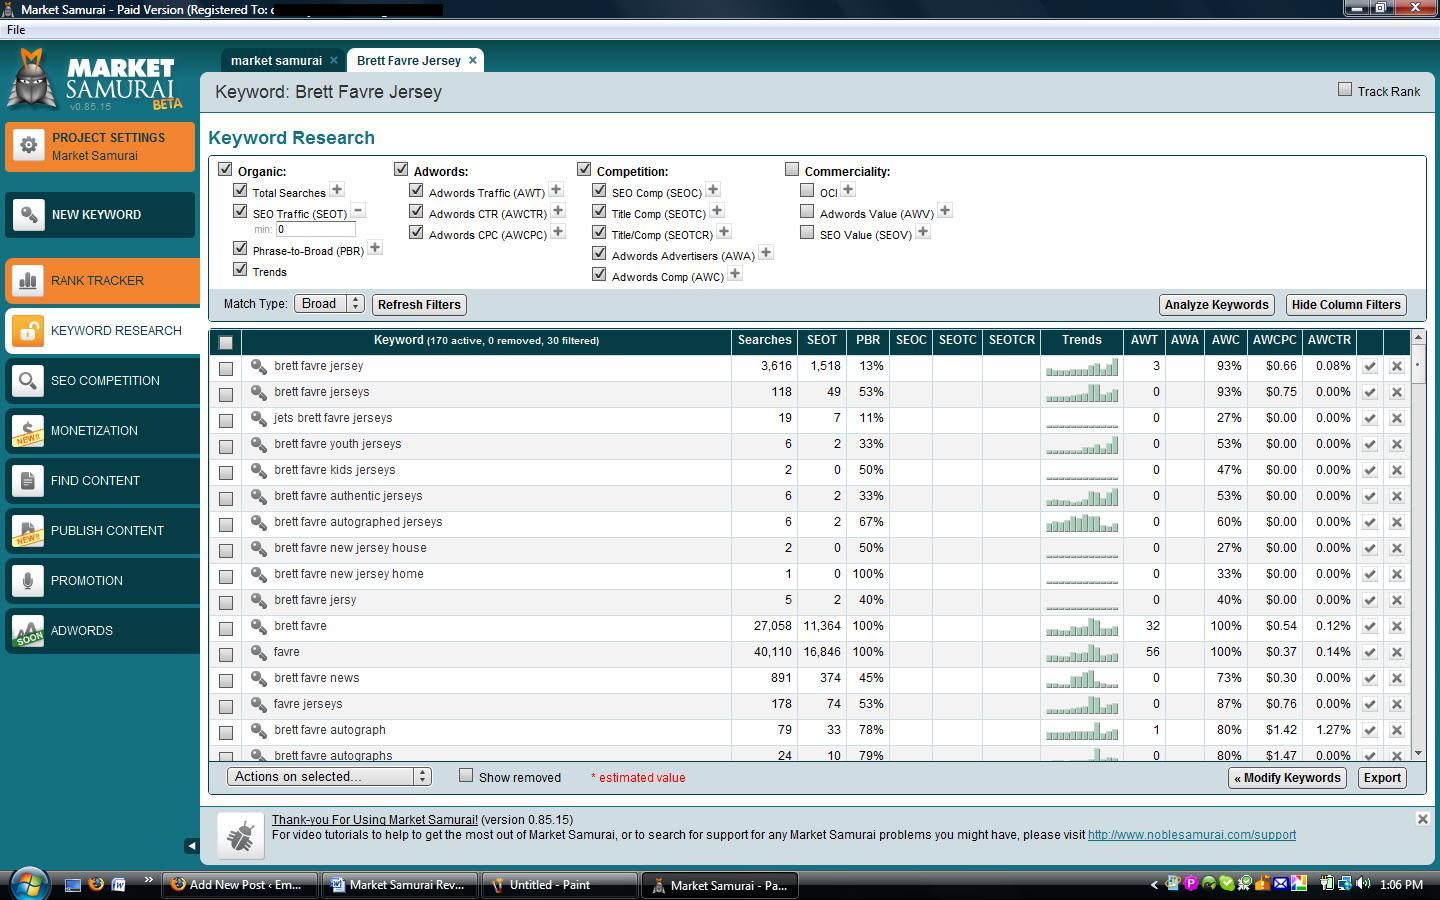Click the bug icon in support message
1440x900 pixels.
[241, 835]
